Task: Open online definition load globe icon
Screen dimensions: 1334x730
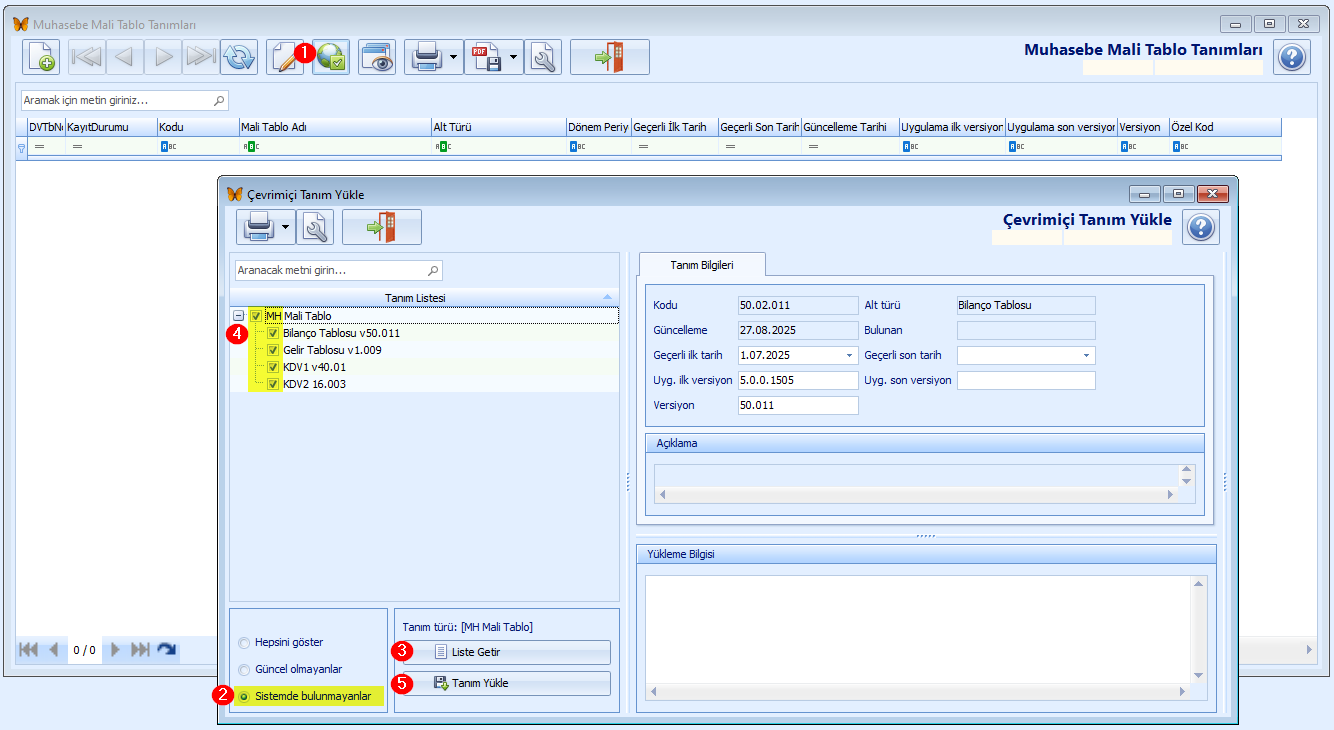Action: pyautogui.click(x=331, y=58)
